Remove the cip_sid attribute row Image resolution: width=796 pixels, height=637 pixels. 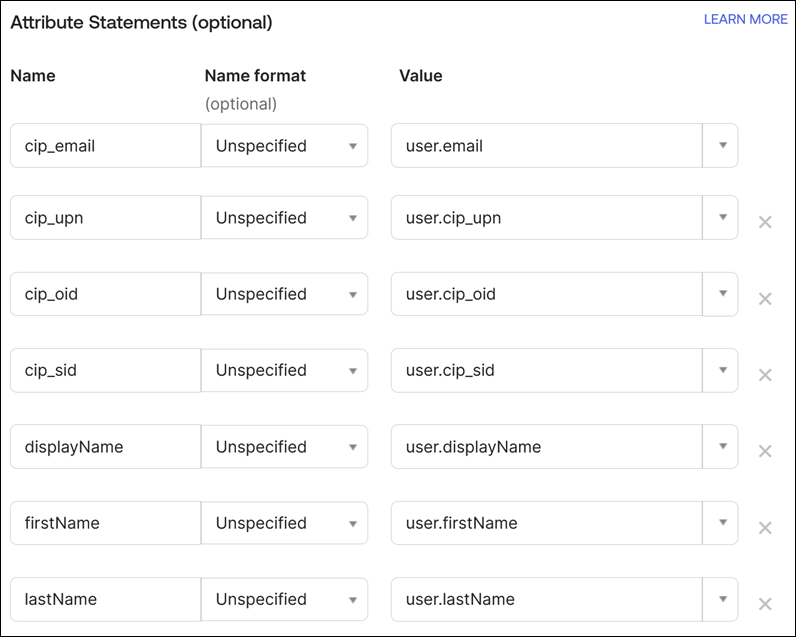pyautogui.click(x=765, y=375)
